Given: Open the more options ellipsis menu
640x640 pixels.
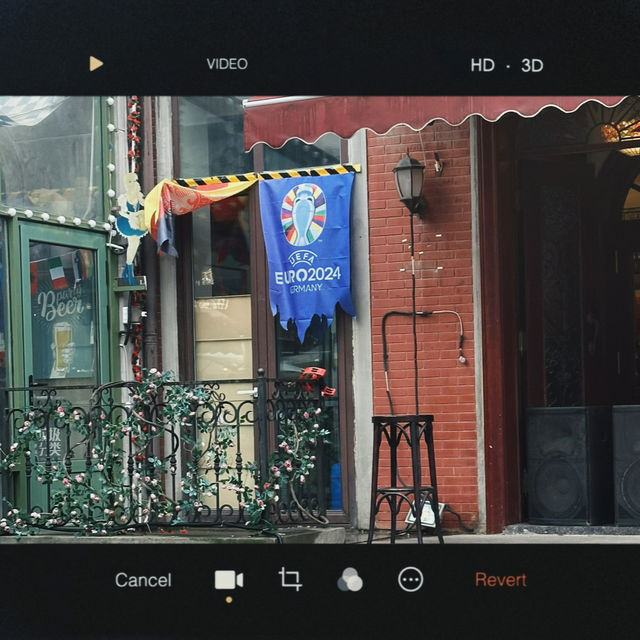Looking at the screenshot, I should point(411,579).
